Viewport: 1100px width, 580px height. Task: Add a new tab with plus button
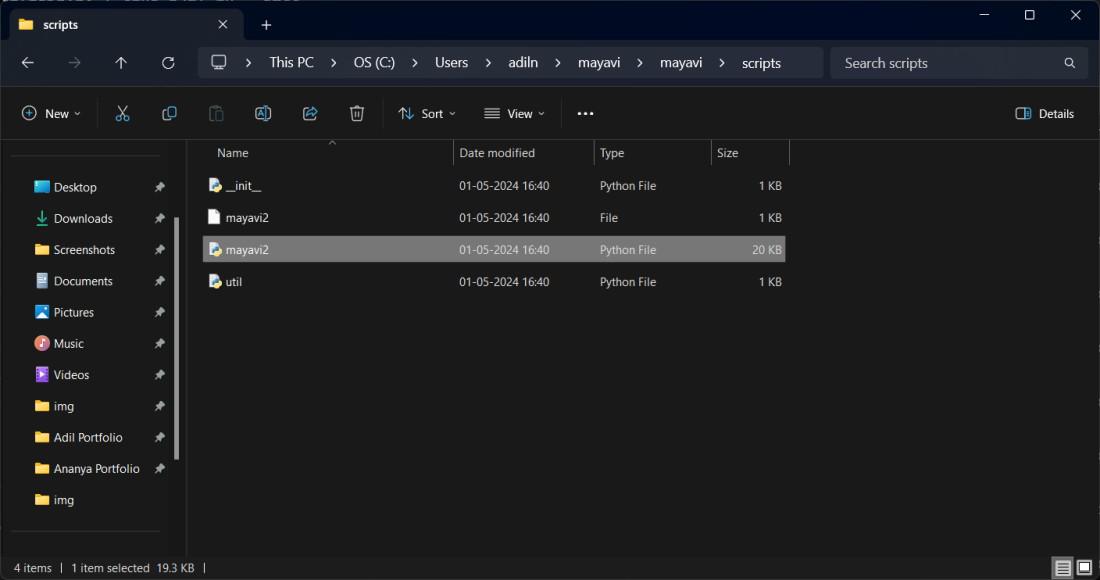[266, 25]
